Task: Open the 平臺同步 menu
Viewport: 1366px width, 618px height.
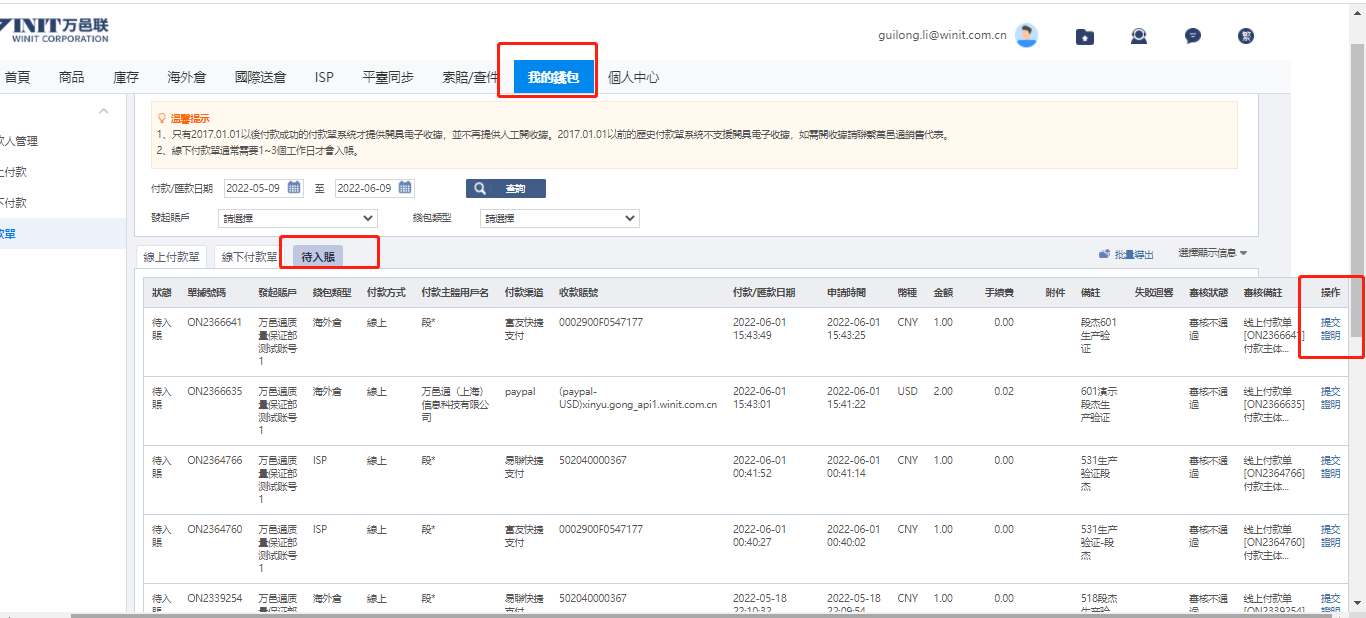Action: [388, 77]
